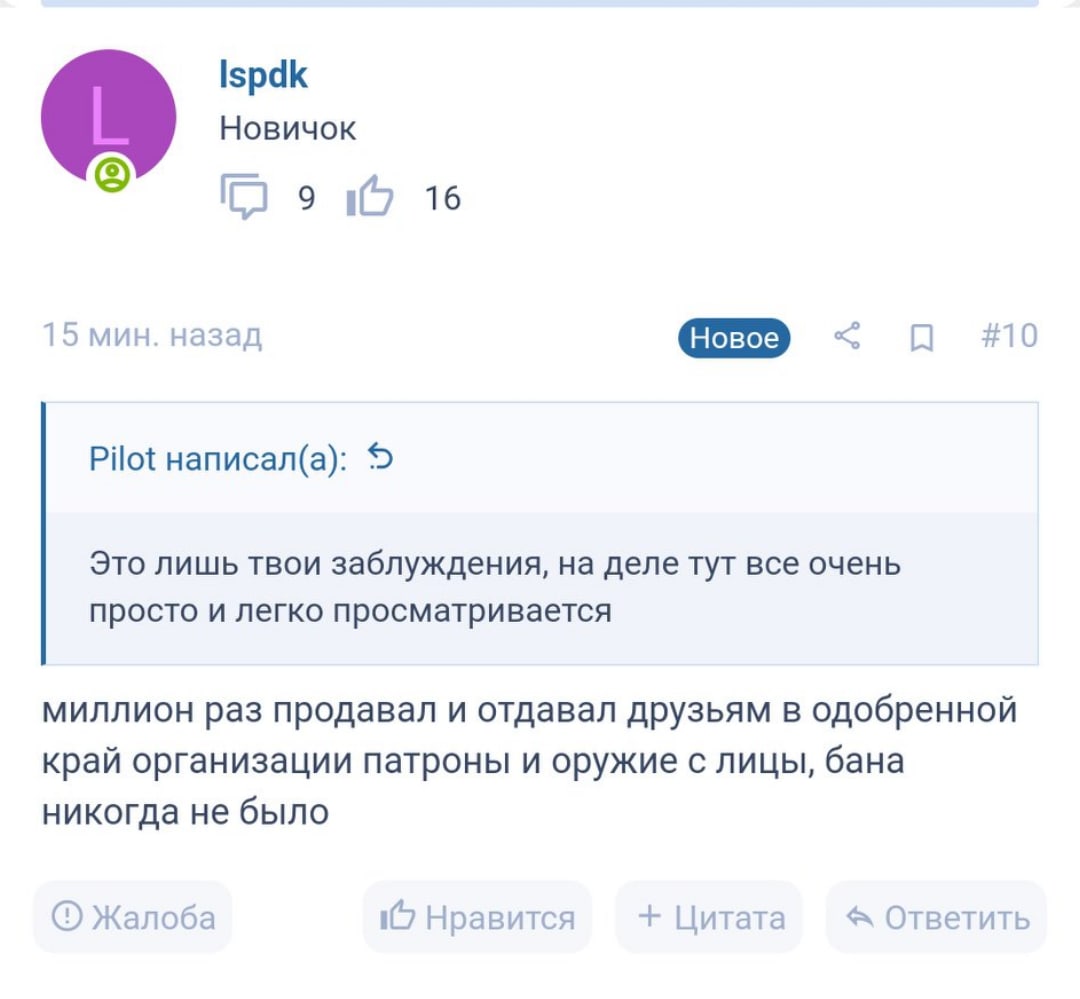
Task: Click "Pilot написал(а):" quote header
Action: point(219,459)
